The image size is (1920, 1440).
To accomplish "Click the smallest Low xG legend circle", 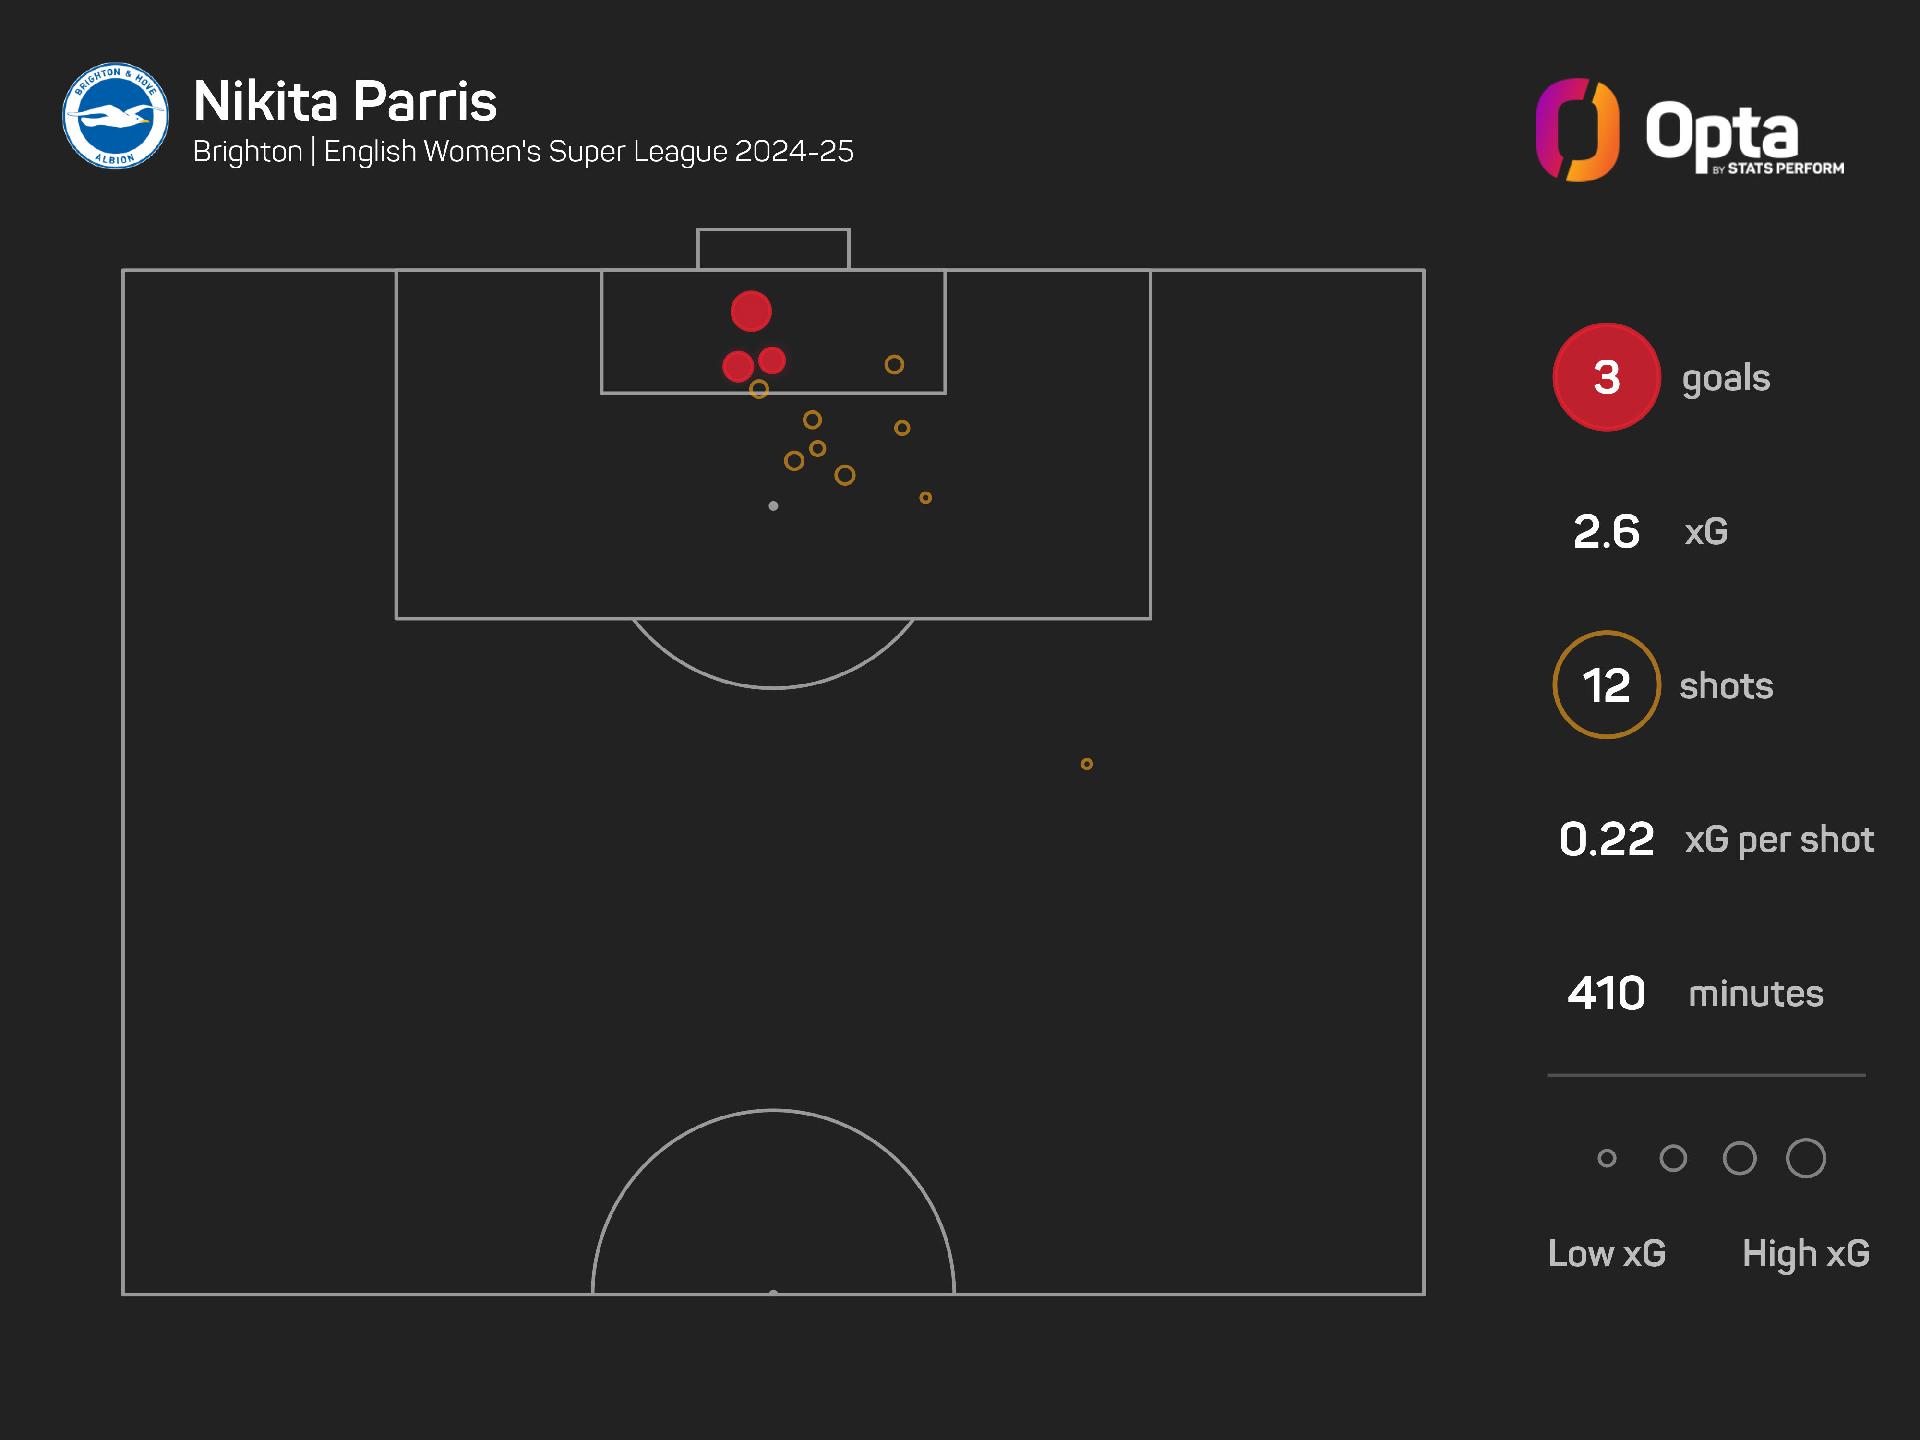I will 1607,1158.
